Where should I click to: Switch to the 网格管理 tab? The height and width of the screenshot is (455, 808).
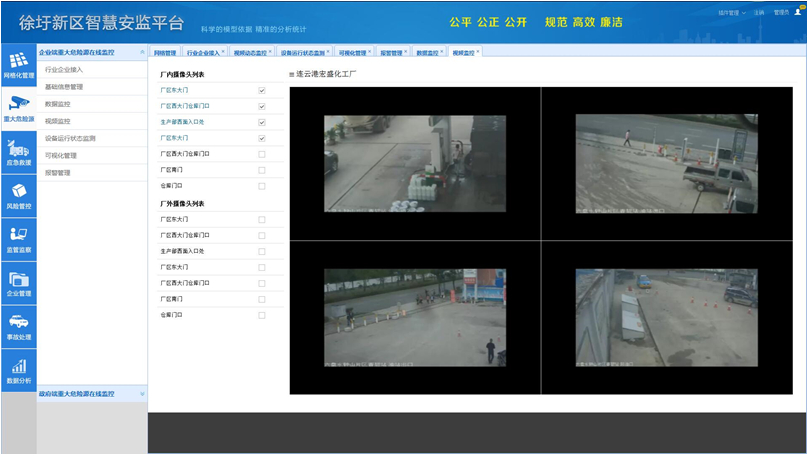(165, 53)
